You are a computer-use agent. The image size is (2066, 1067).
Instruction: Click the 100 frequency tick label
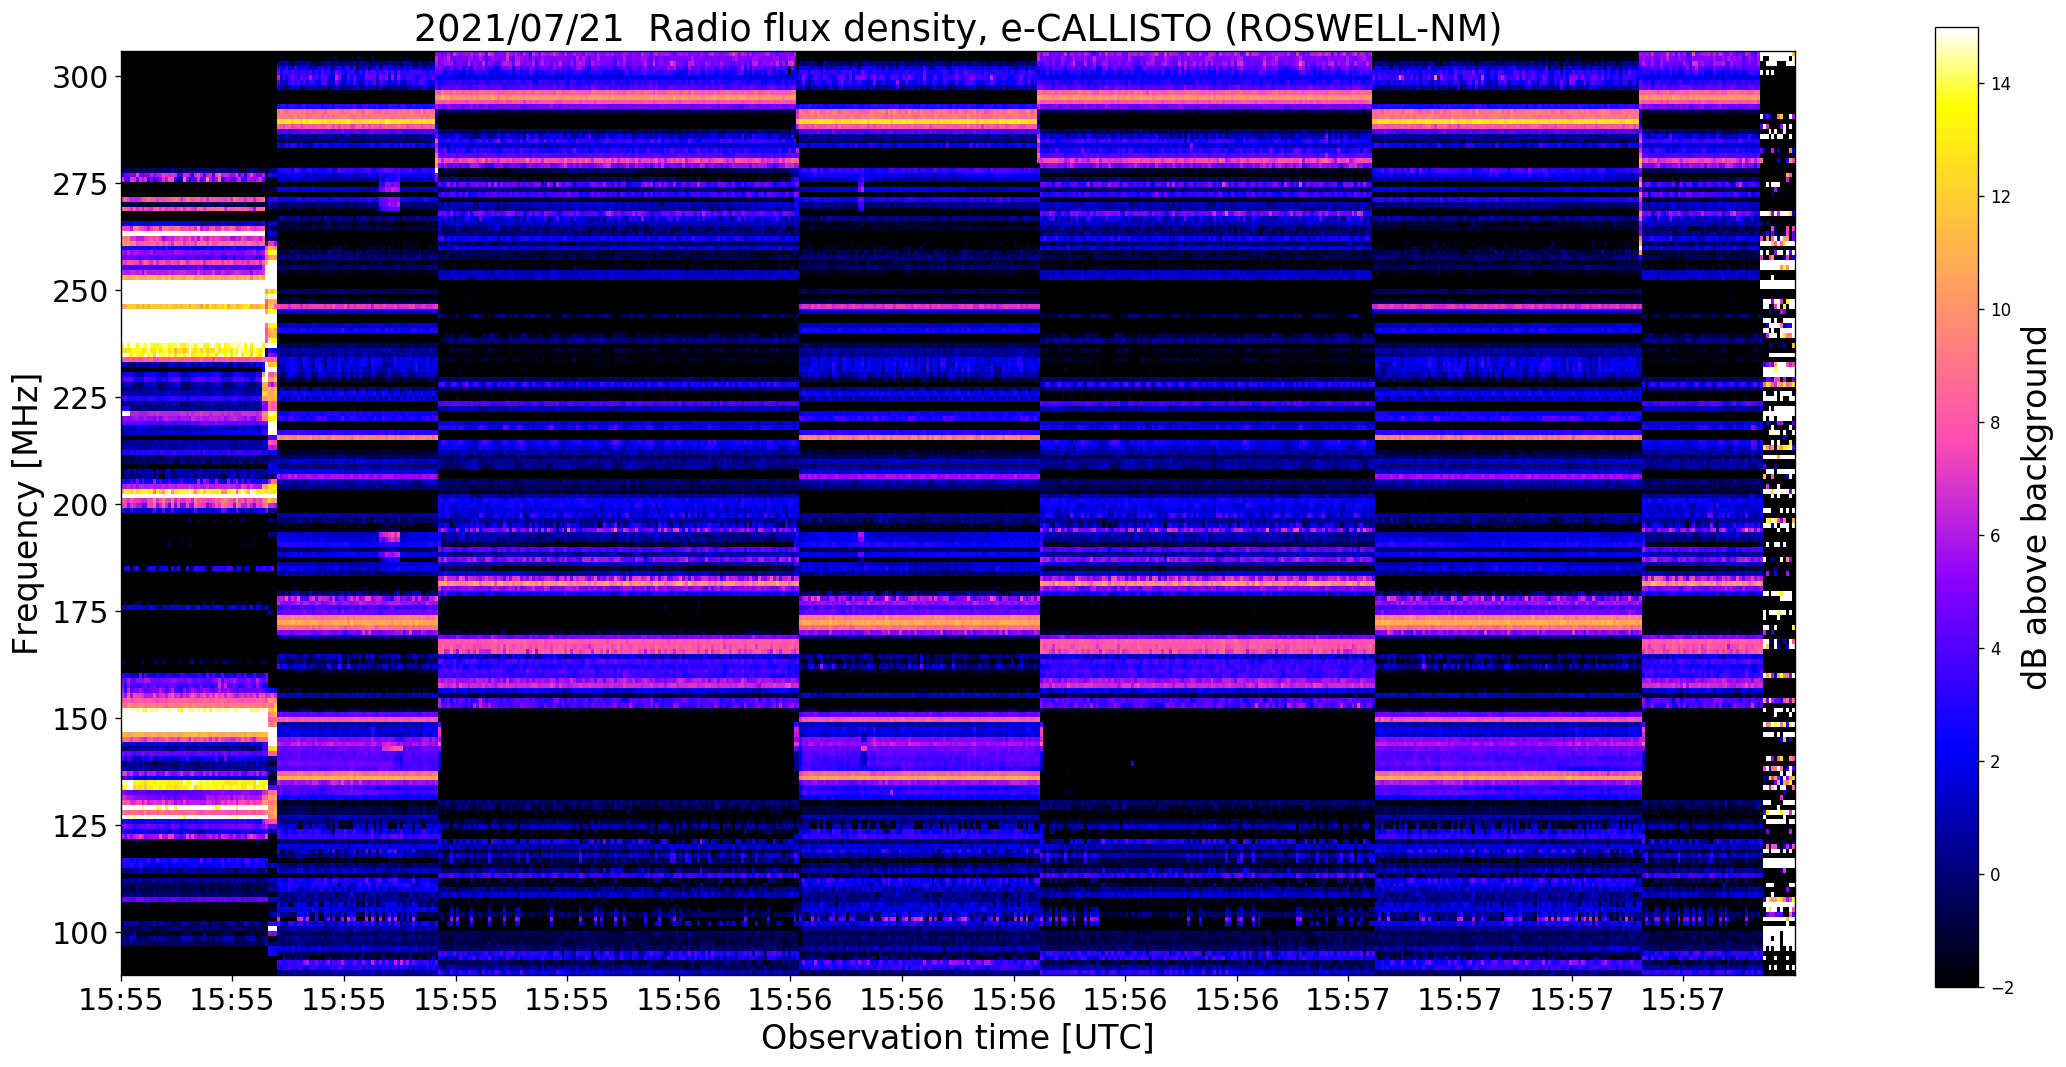click(82, 933)
